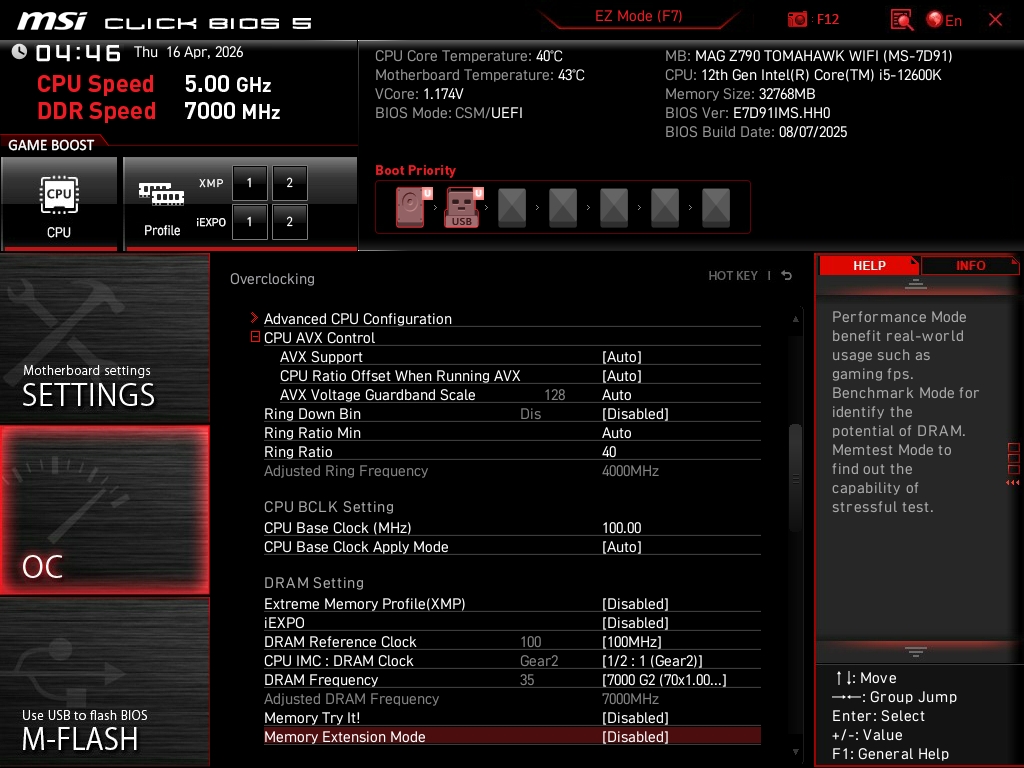Image resolution: width=1024 pixels, height=768 pixels.
Task: Open the OC overclocking section
Action: 104,511
